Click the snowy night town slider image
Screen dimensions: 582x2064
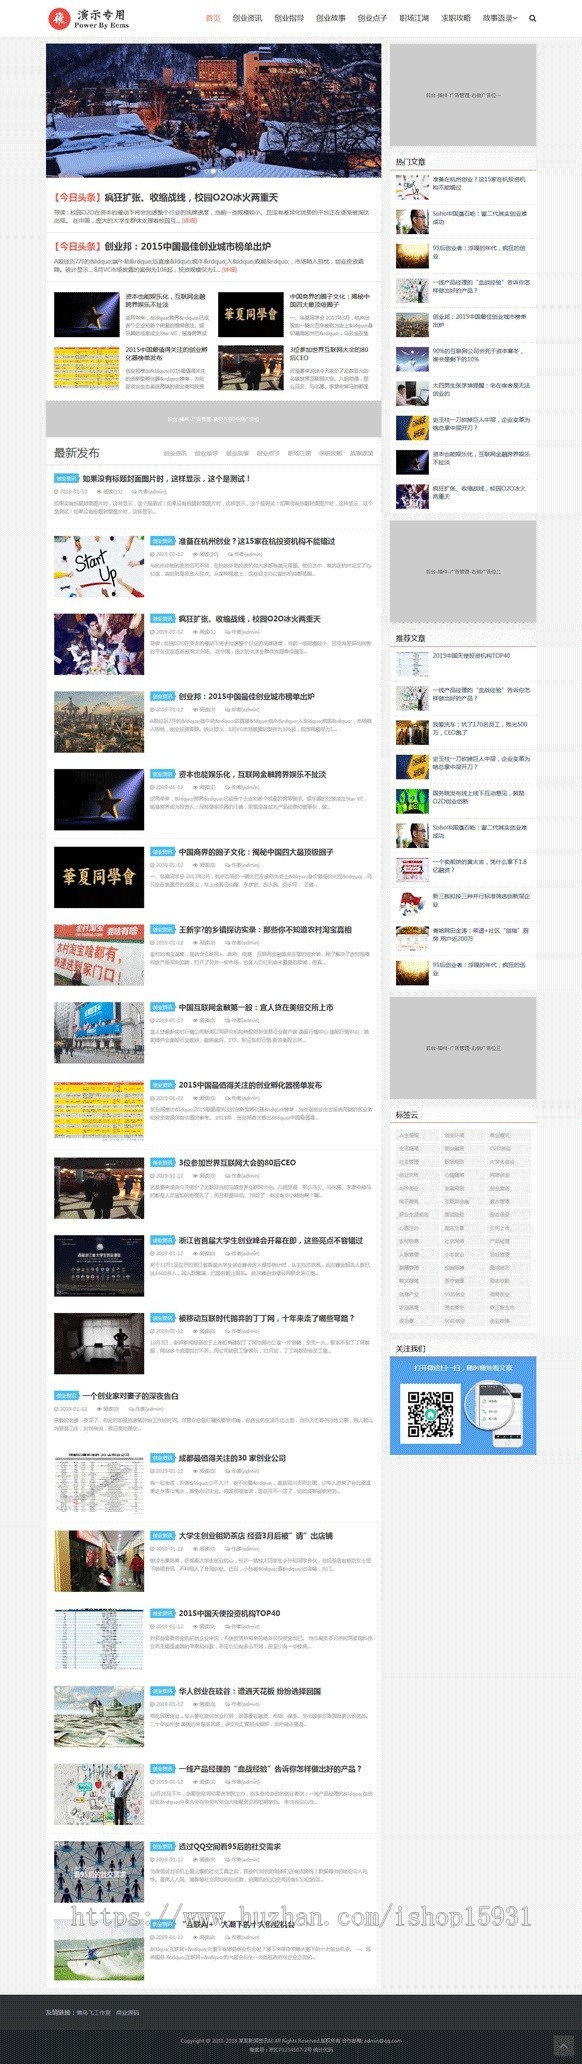click(213, 110)
